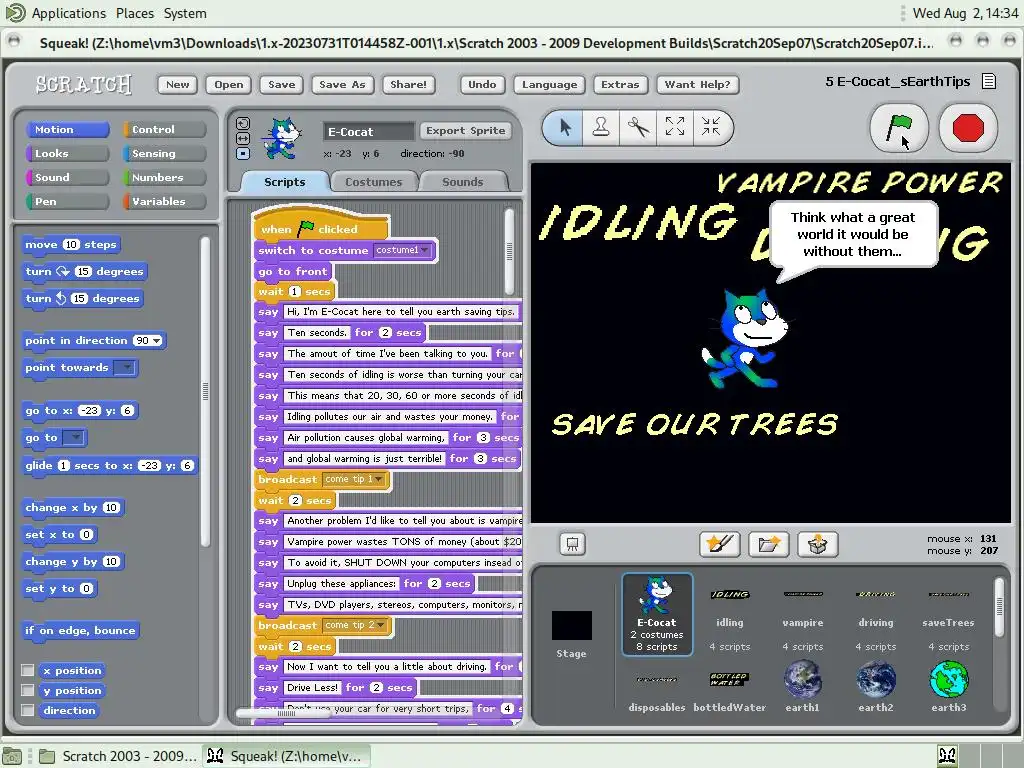
Task: Click the green flag start button
Action: coord(899,127)
